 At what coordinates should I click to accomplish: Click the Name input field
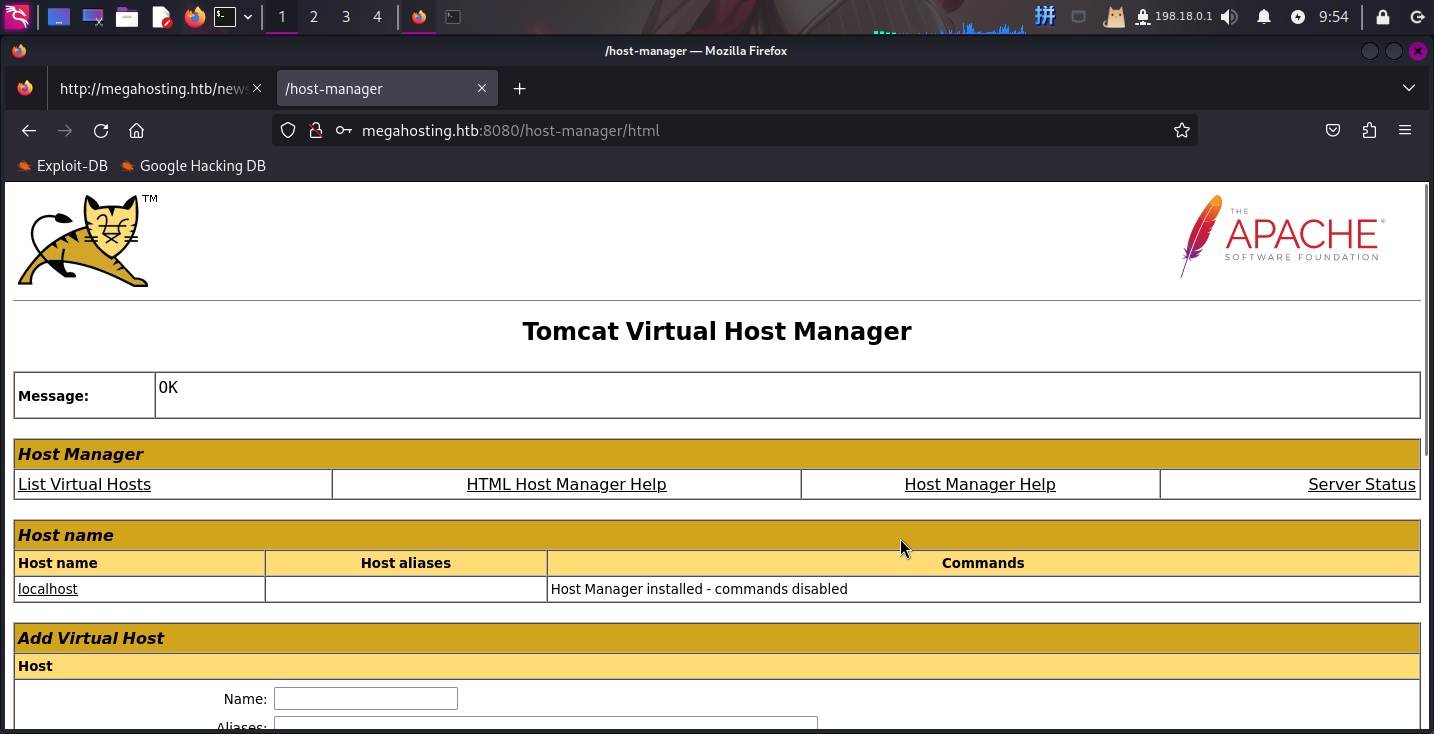(x=366, y=699)
